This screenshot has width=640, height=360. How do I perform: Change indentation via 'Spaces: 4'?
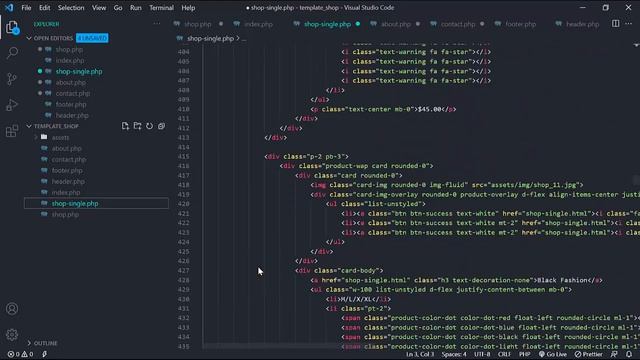[x=453, y=354]
